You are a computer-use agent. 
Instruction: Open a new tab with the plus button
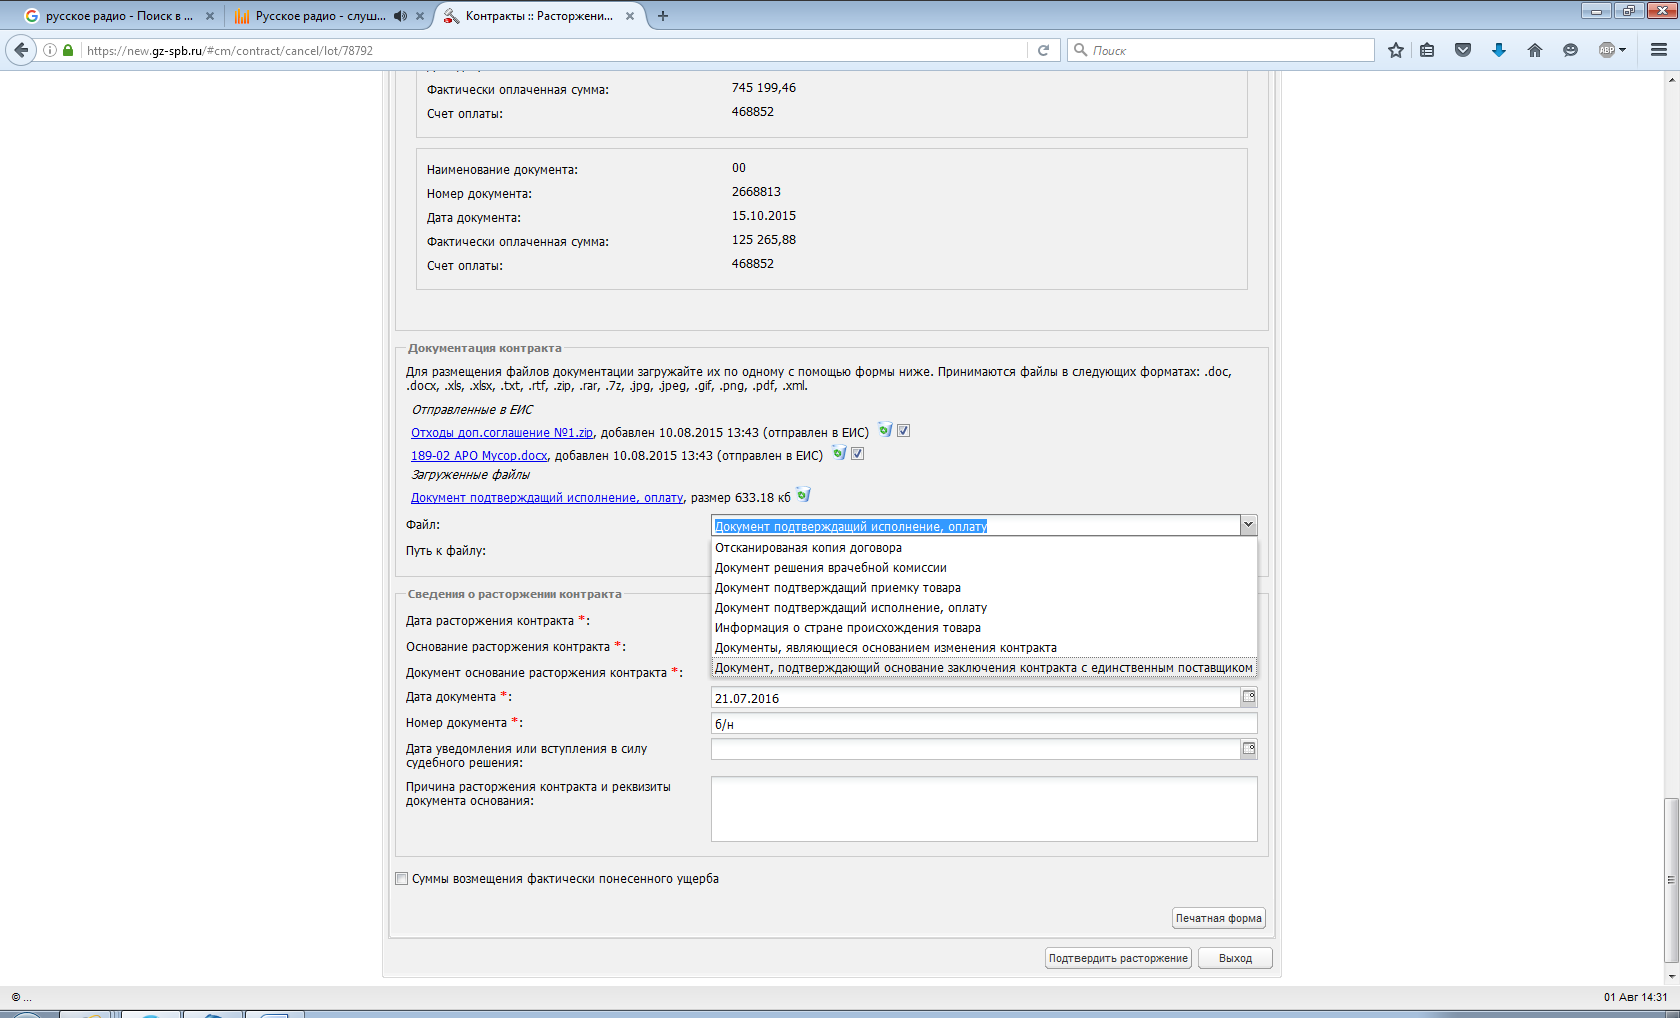[663, 16]
